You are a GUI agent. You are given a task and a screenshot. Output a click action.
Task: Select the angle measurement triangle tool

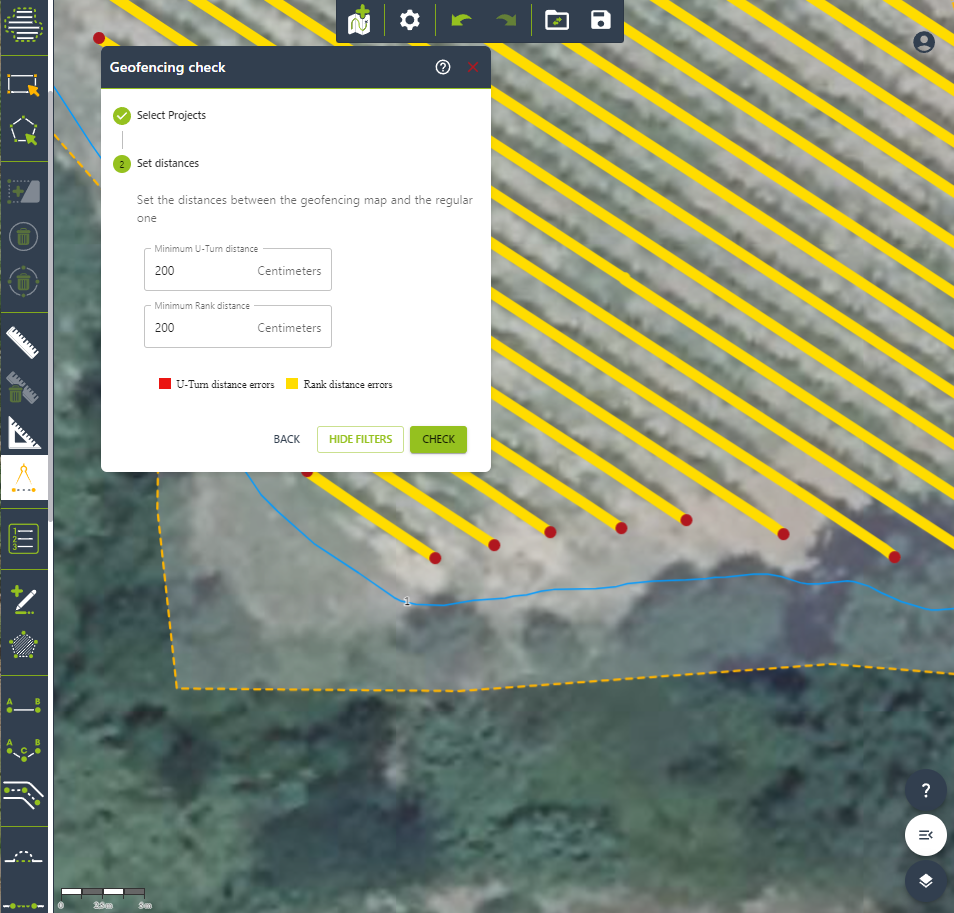pyautogui.click(x=23, y=433)
